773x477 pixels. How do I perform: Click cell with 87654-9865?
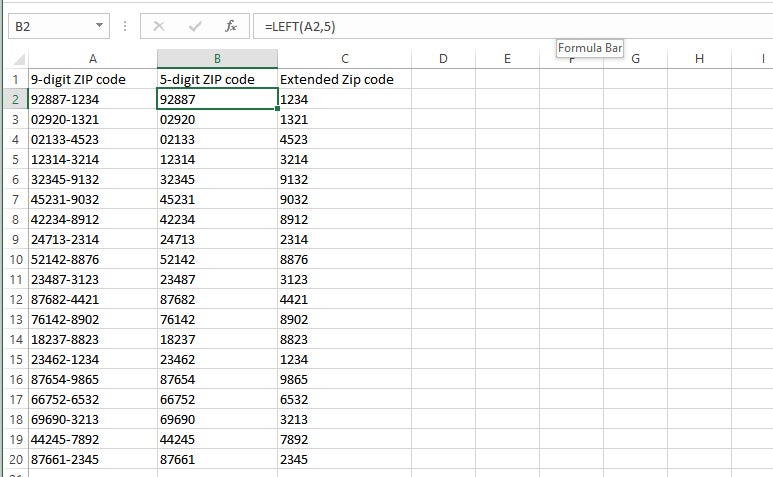pyautogui.click(x=93, y=380)
